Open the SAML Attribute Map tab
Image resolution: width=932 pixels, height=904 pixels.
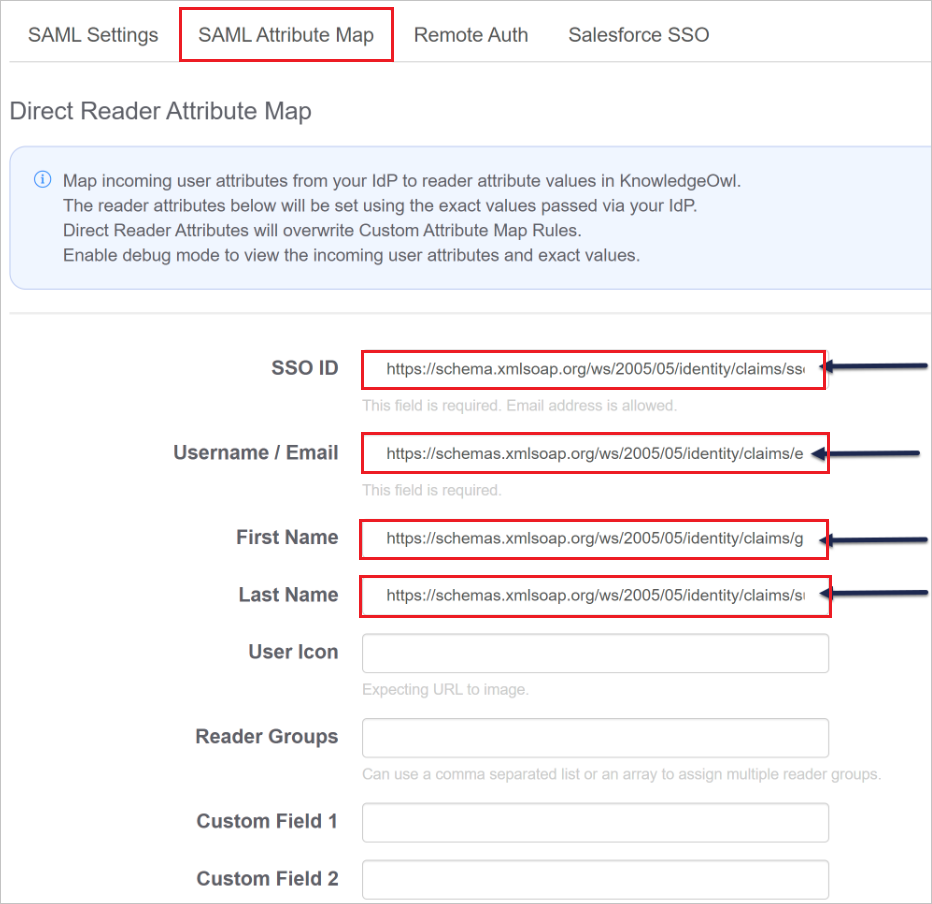286,33
